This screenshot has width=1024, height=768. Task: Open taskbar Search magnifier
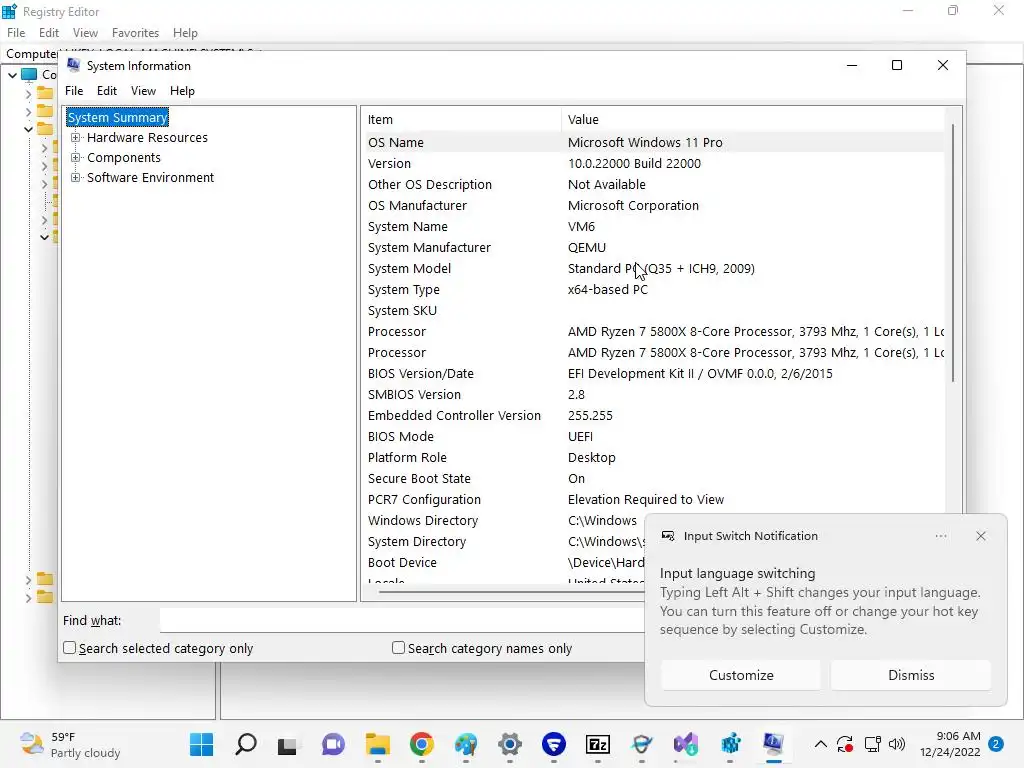pyautogui.click(x=246, y=744)
